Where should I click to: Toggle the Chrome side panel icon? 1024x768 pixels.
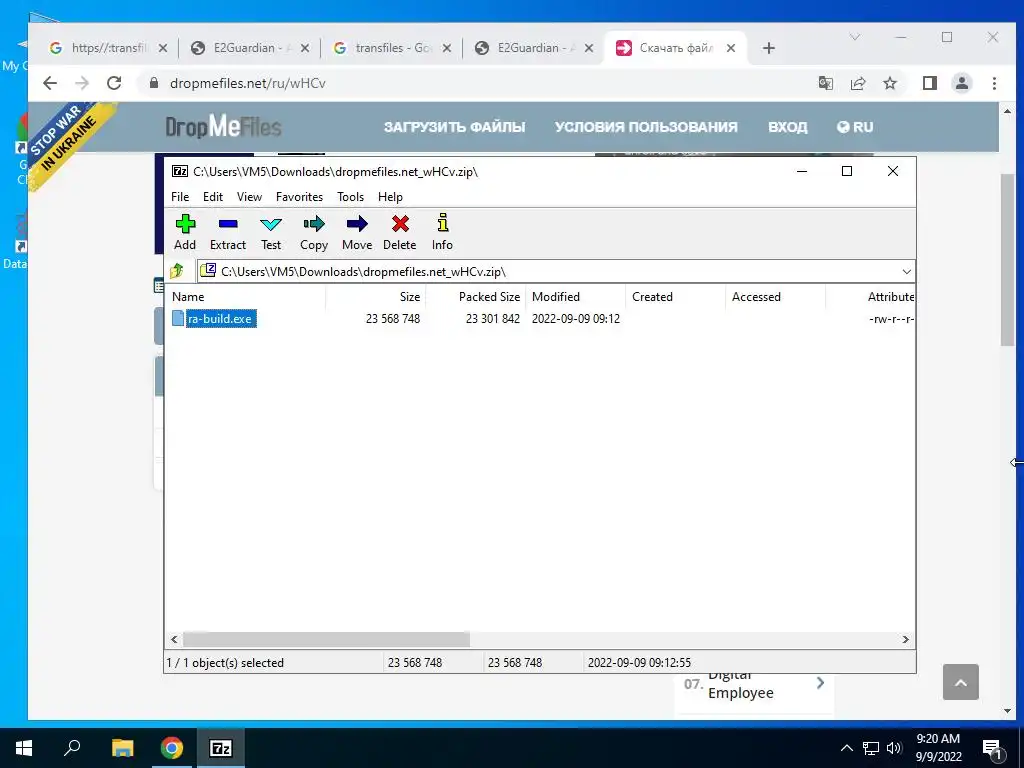(930, 83)
